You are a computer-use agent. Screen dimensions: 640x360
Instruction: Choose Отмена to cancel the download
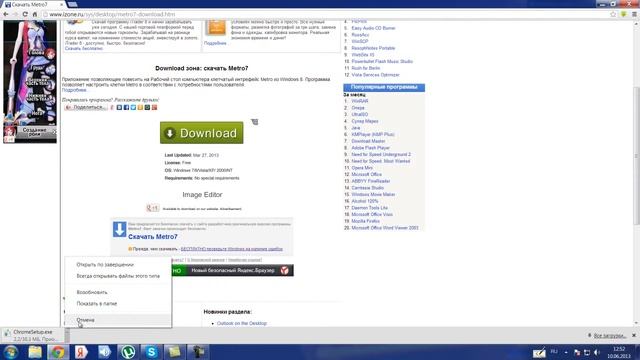coord(85,320)
